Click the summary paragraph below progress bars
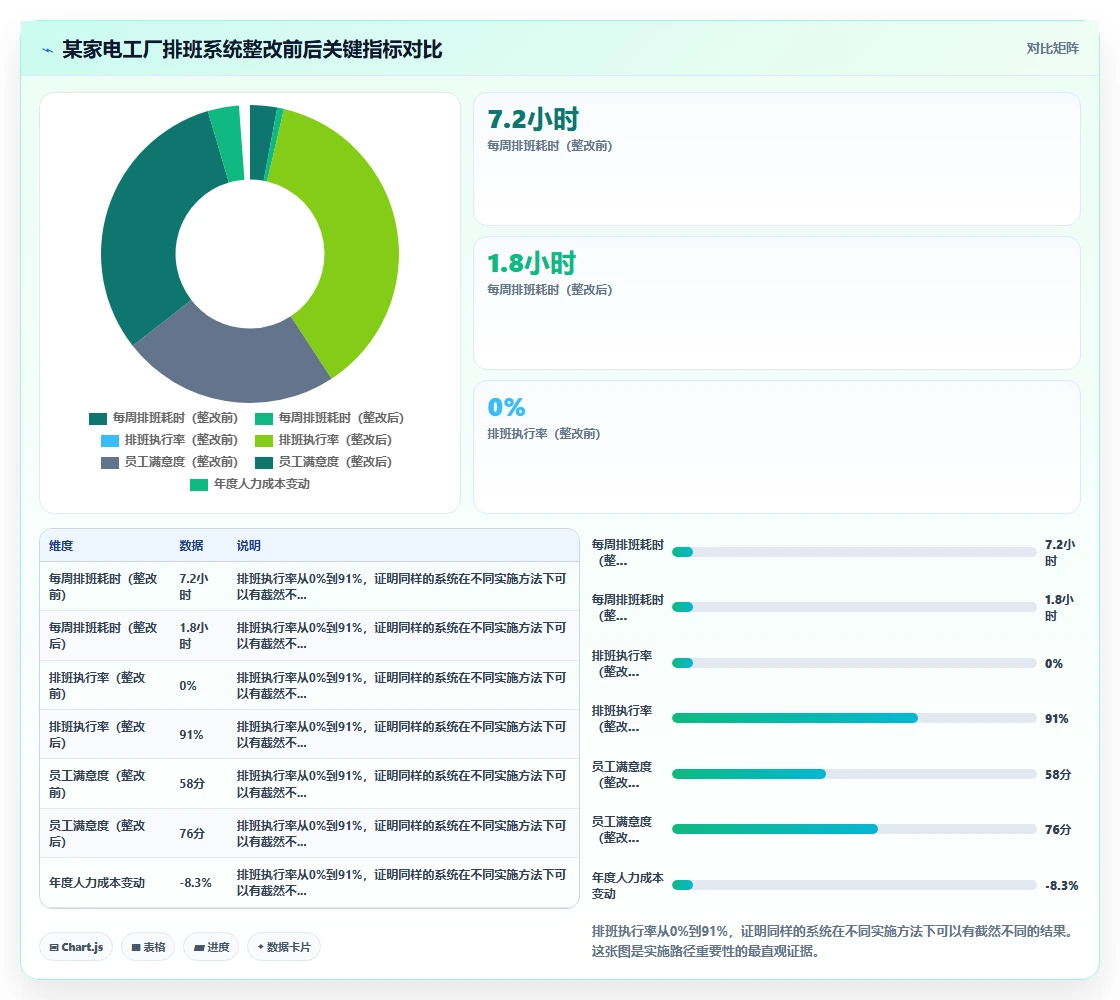 (834, 941)
